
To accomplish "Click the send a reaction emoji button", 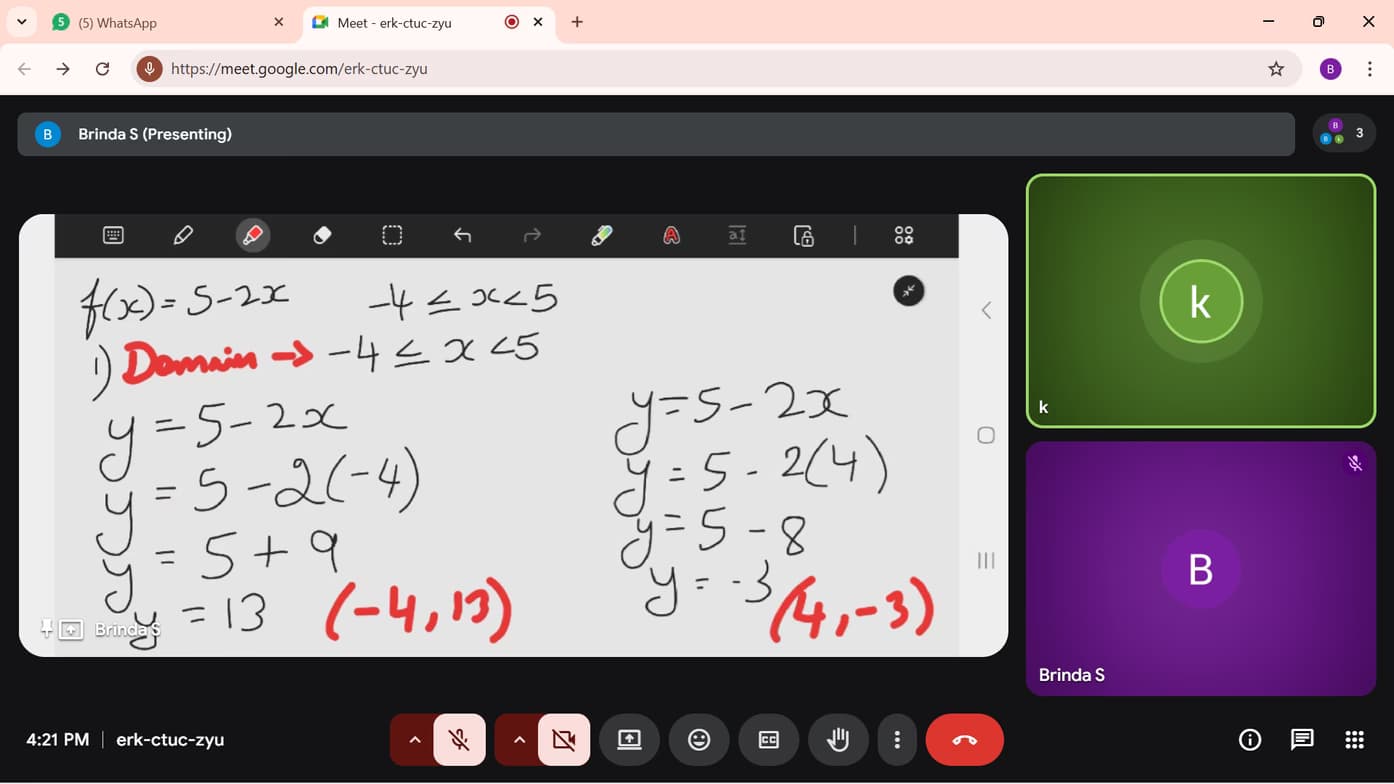I will [x=699, y=740].
